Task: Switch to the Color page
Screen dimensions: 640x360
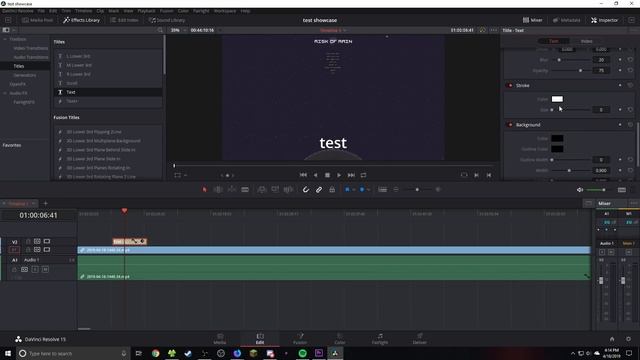Action: click(340, 338)
